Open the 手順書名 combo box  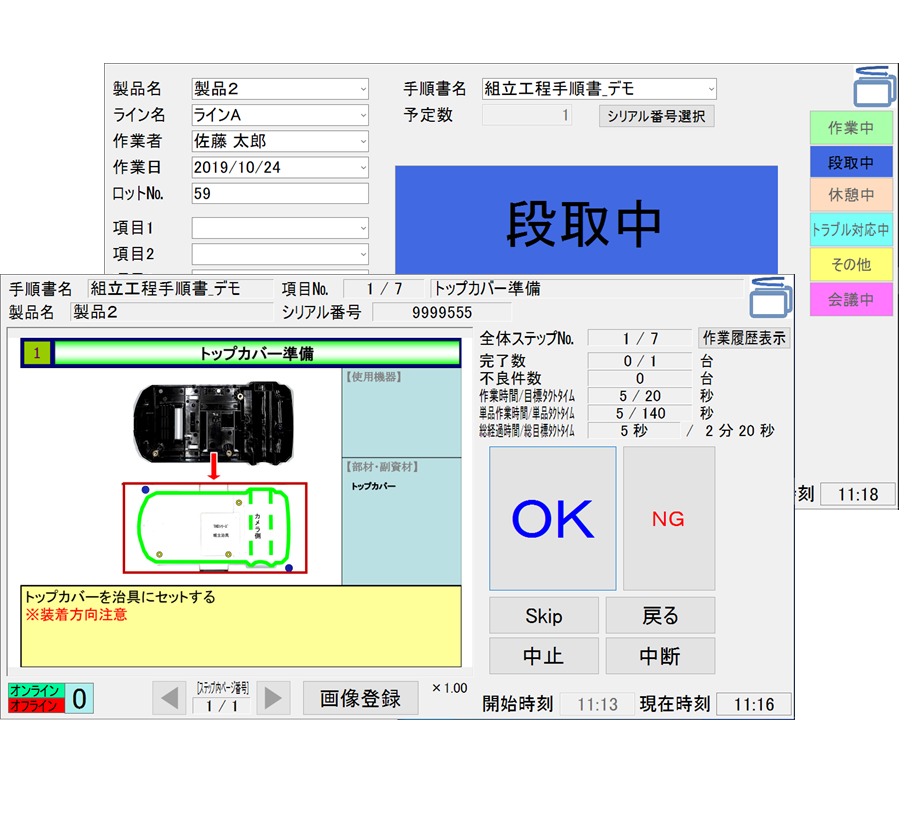[598, 89]
